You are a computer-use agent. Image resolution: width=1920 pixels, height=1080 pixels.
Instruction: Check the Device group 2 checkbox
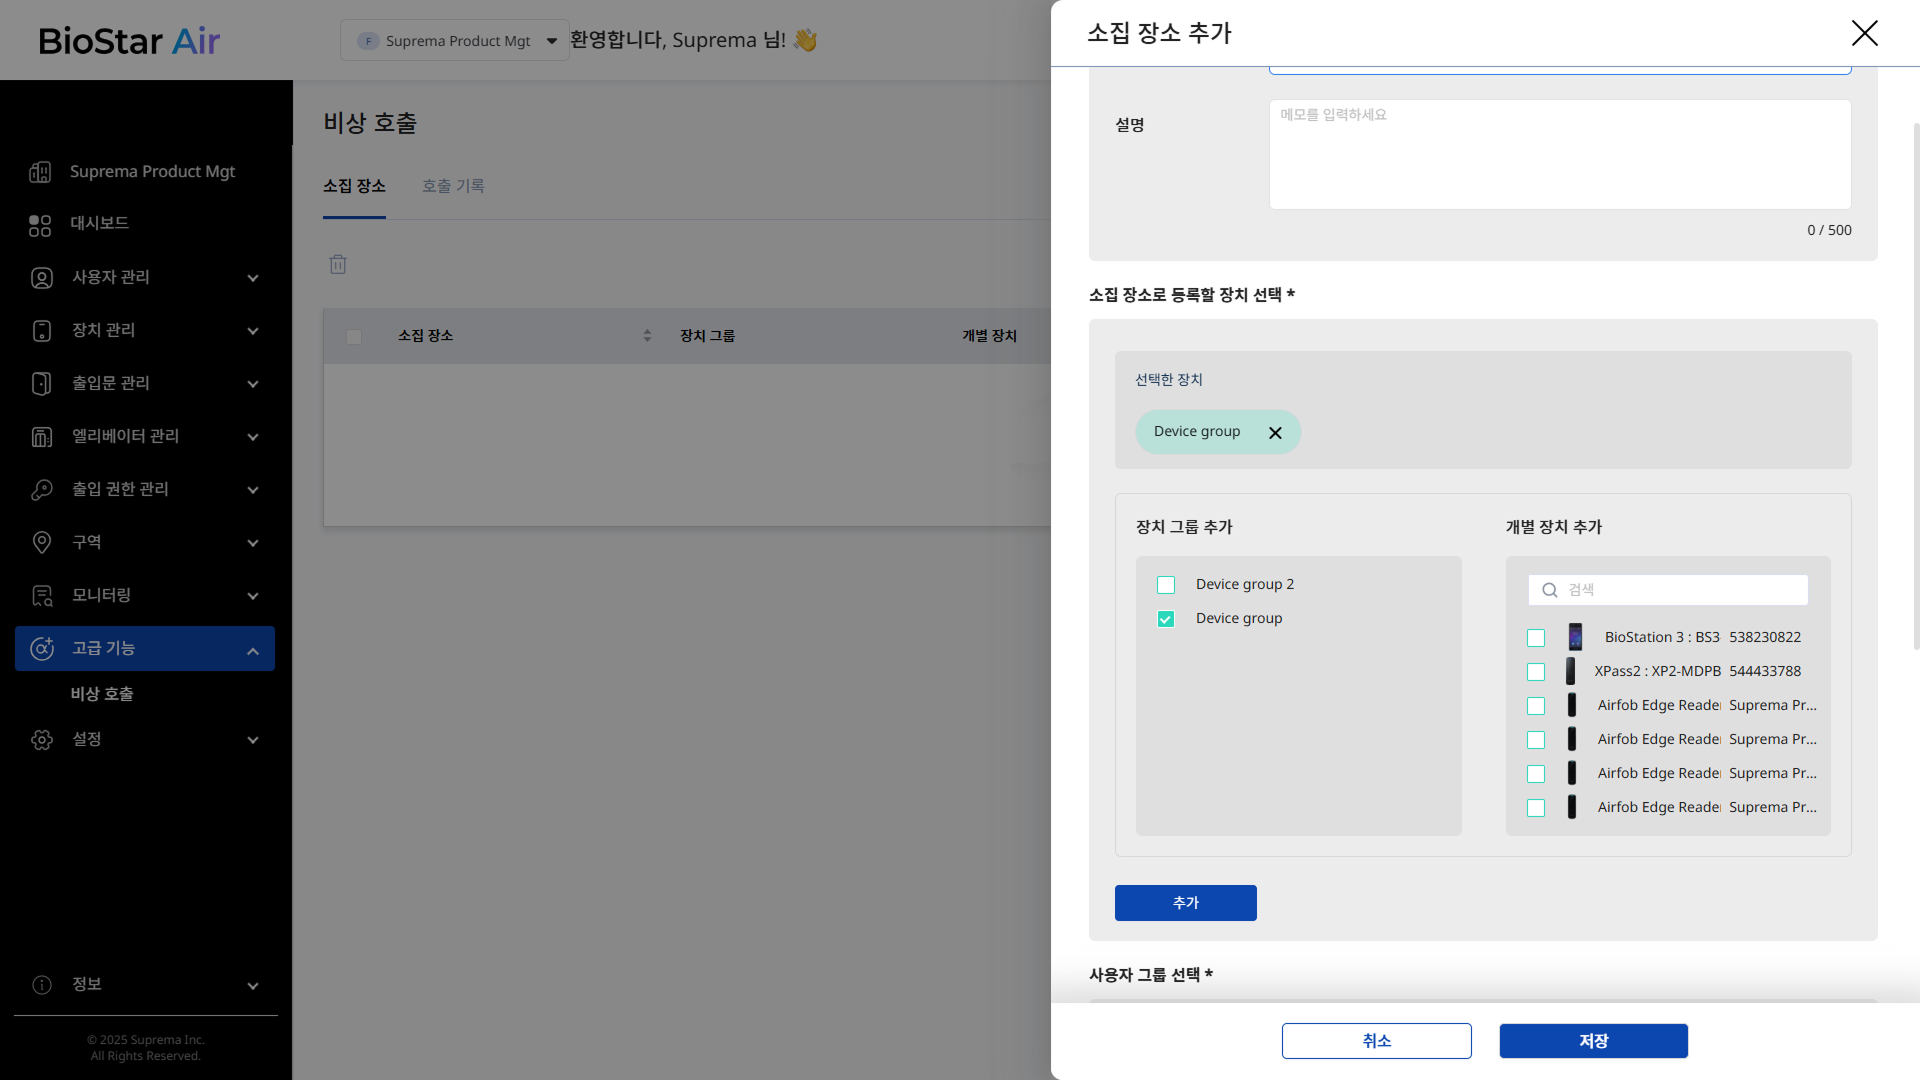click(1166, 585)
